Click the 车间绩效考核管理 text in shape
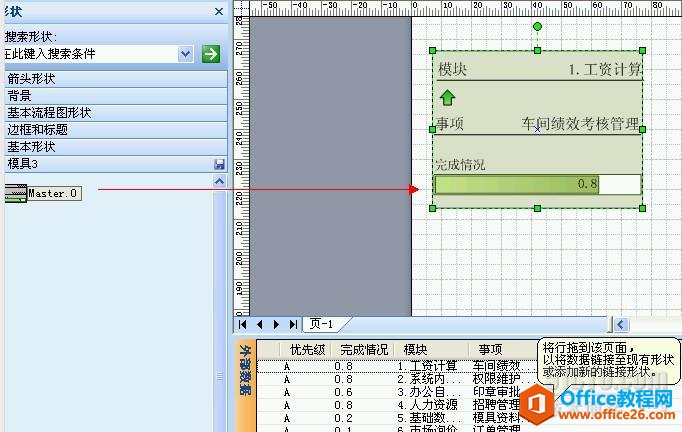 (581, 124)
